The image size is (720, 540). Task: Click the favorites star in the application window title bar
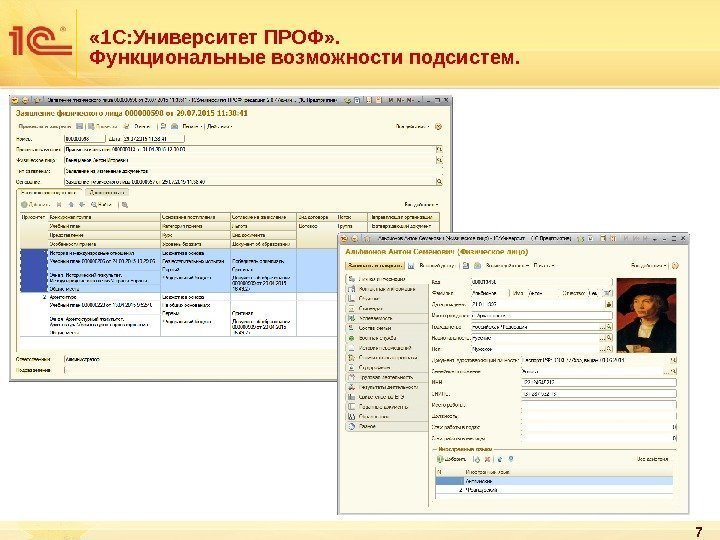[38, 100]
